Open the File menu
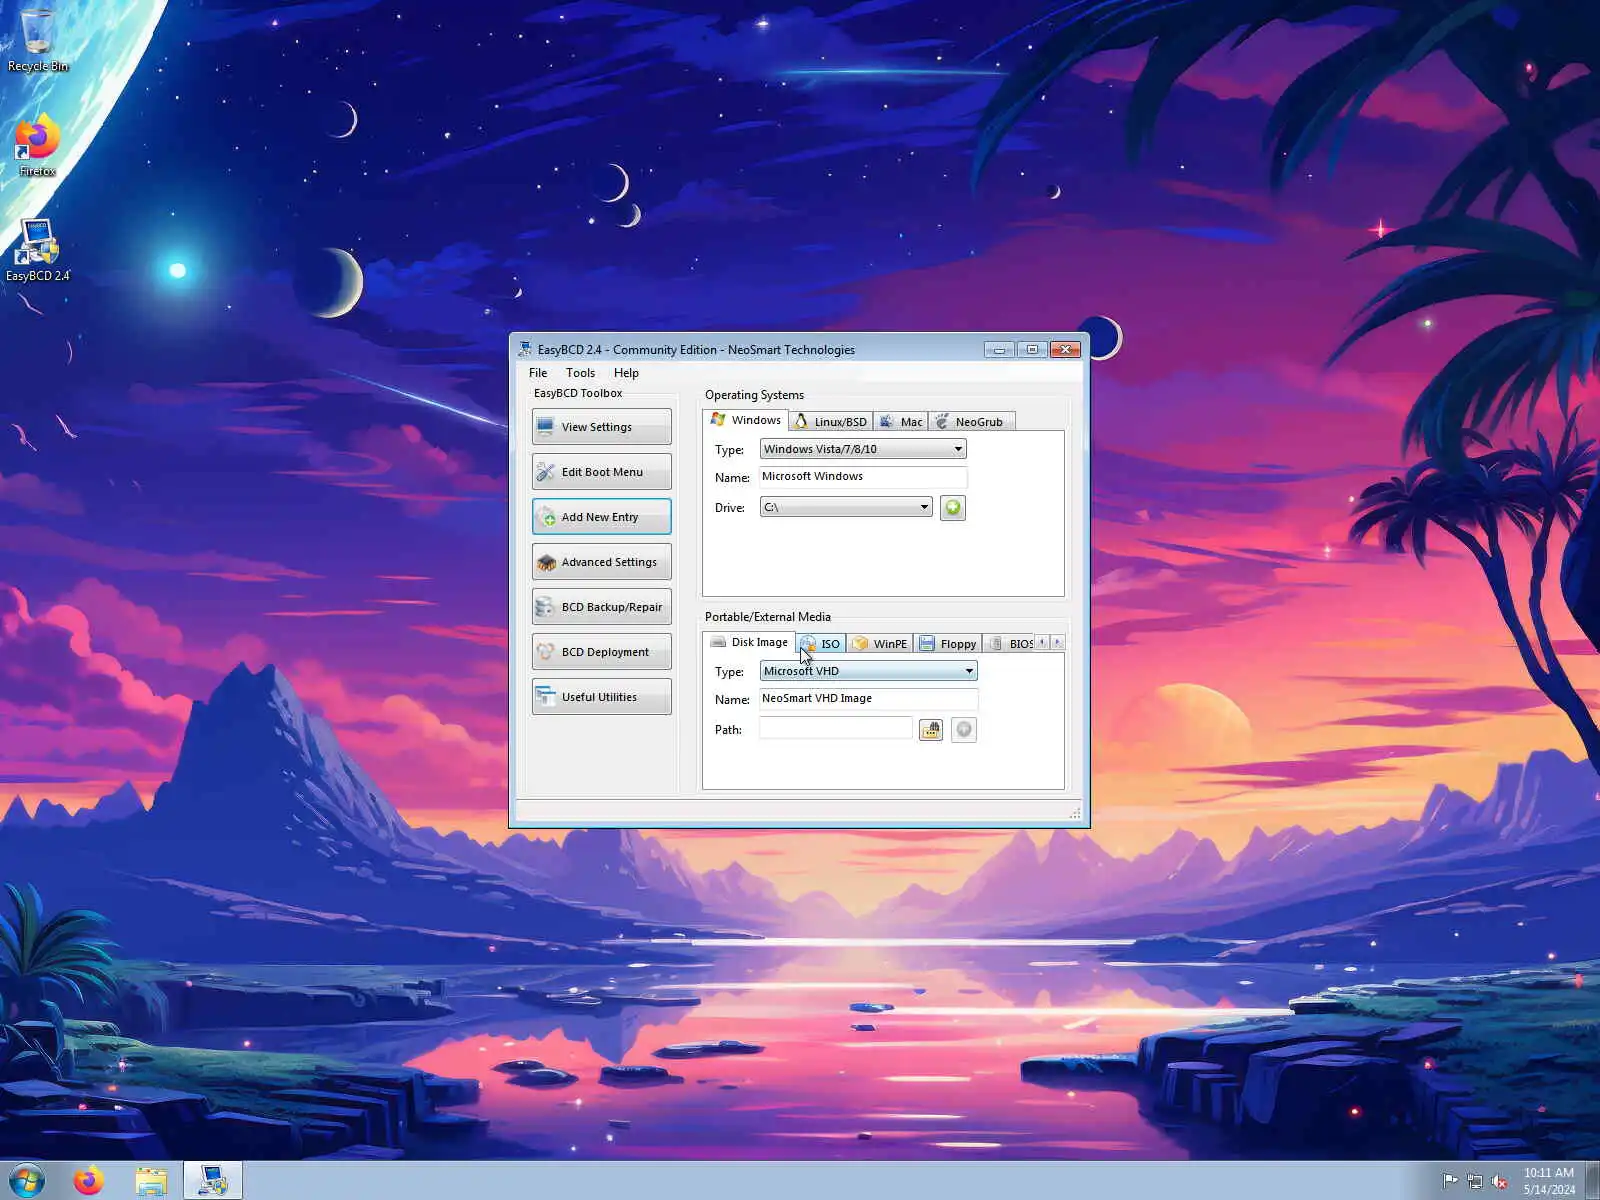This screenshot has height=1200, width=1600. 538,373
